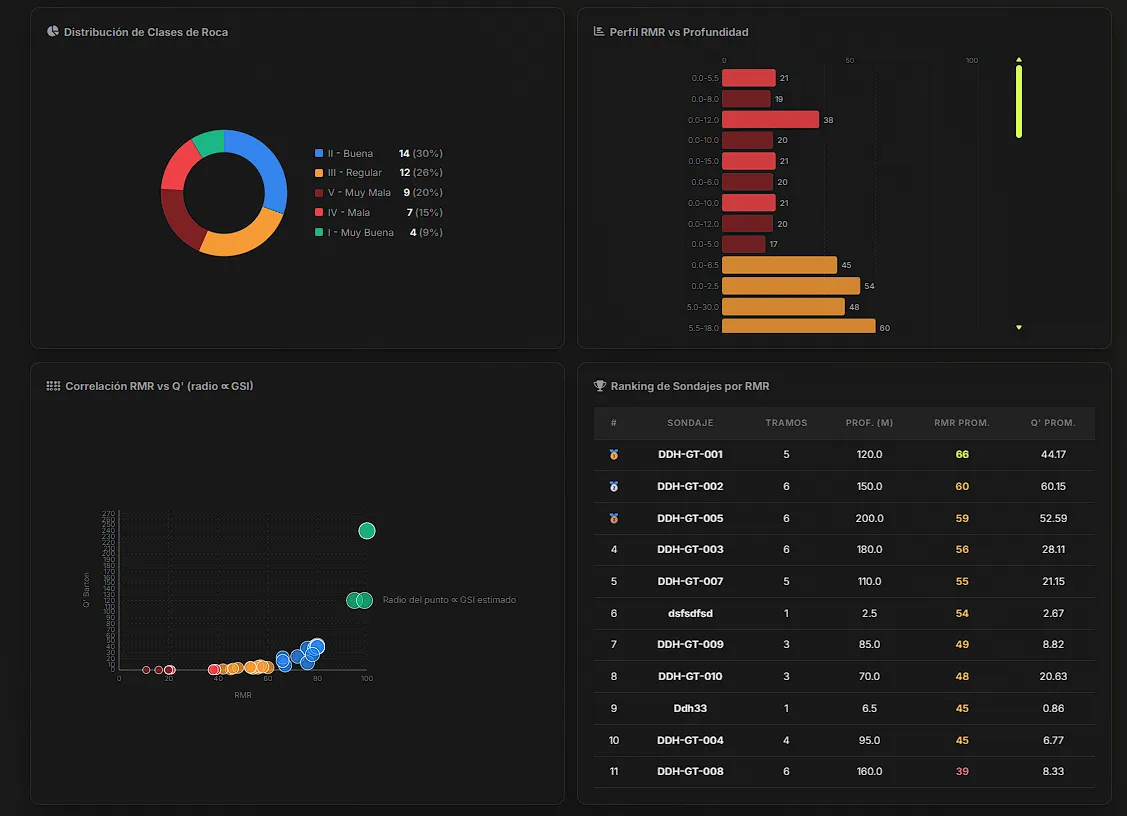Click the trophy icon beside Ranking de Sondajes

pyautogui.click(x=599, y=386)
